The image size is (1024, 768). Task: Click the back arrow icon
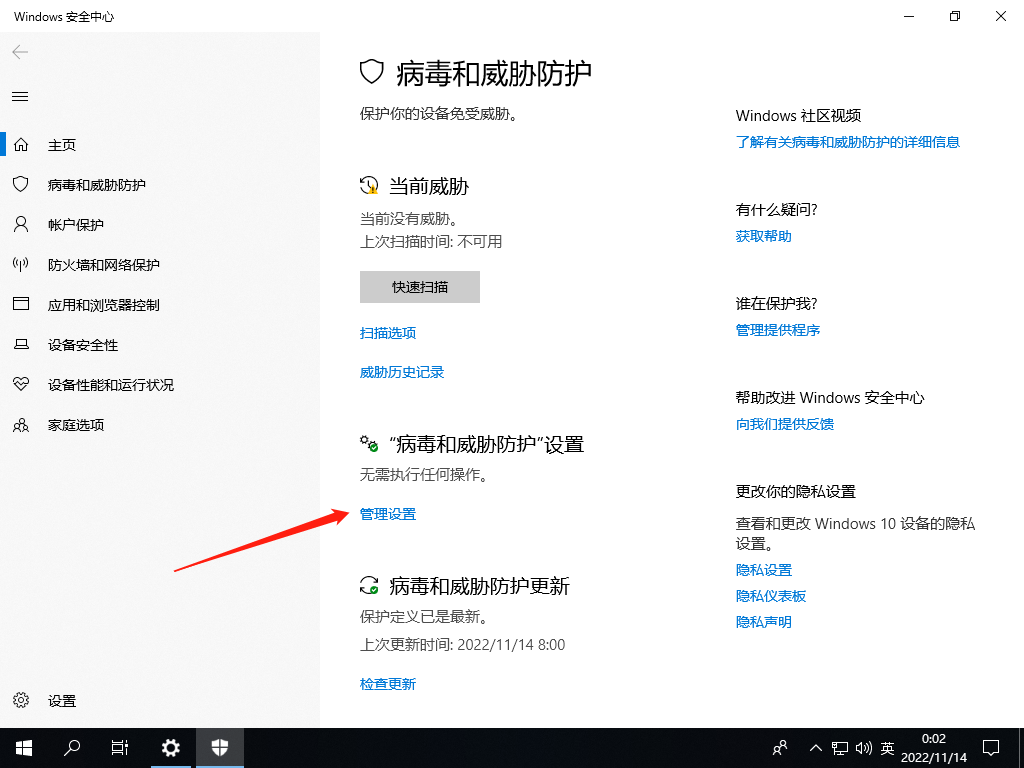point(20,52)
